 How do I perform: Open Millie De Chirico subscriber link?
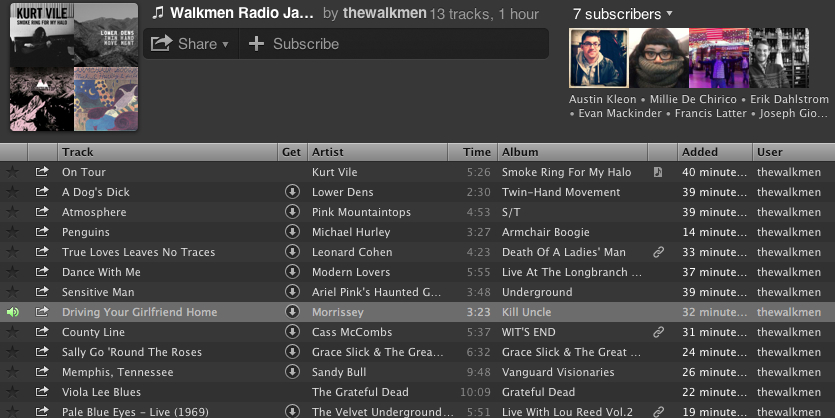click(693, 99)
